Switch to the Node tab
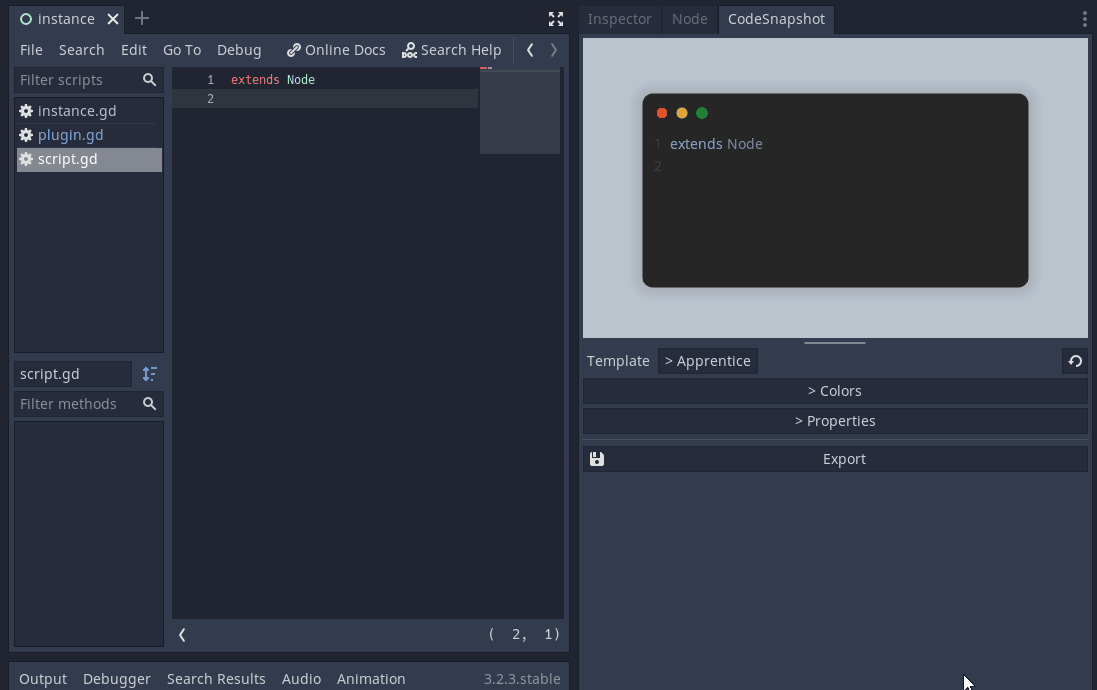Viewport: 1097px width, 690px height. coord(689,19)
